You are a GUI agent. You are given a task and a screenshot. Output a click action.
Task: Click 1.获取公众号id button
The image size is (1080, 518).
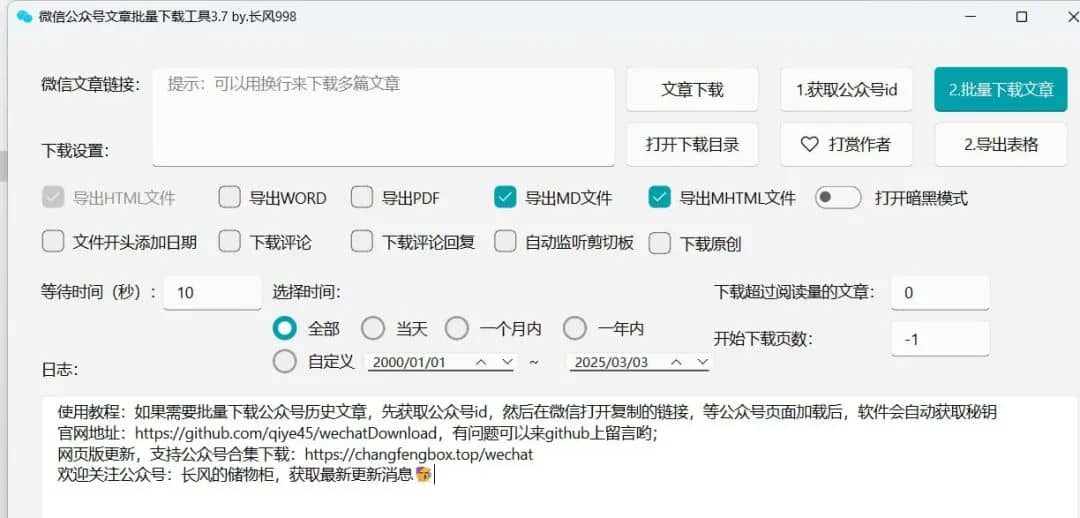(x=847, y=90)
